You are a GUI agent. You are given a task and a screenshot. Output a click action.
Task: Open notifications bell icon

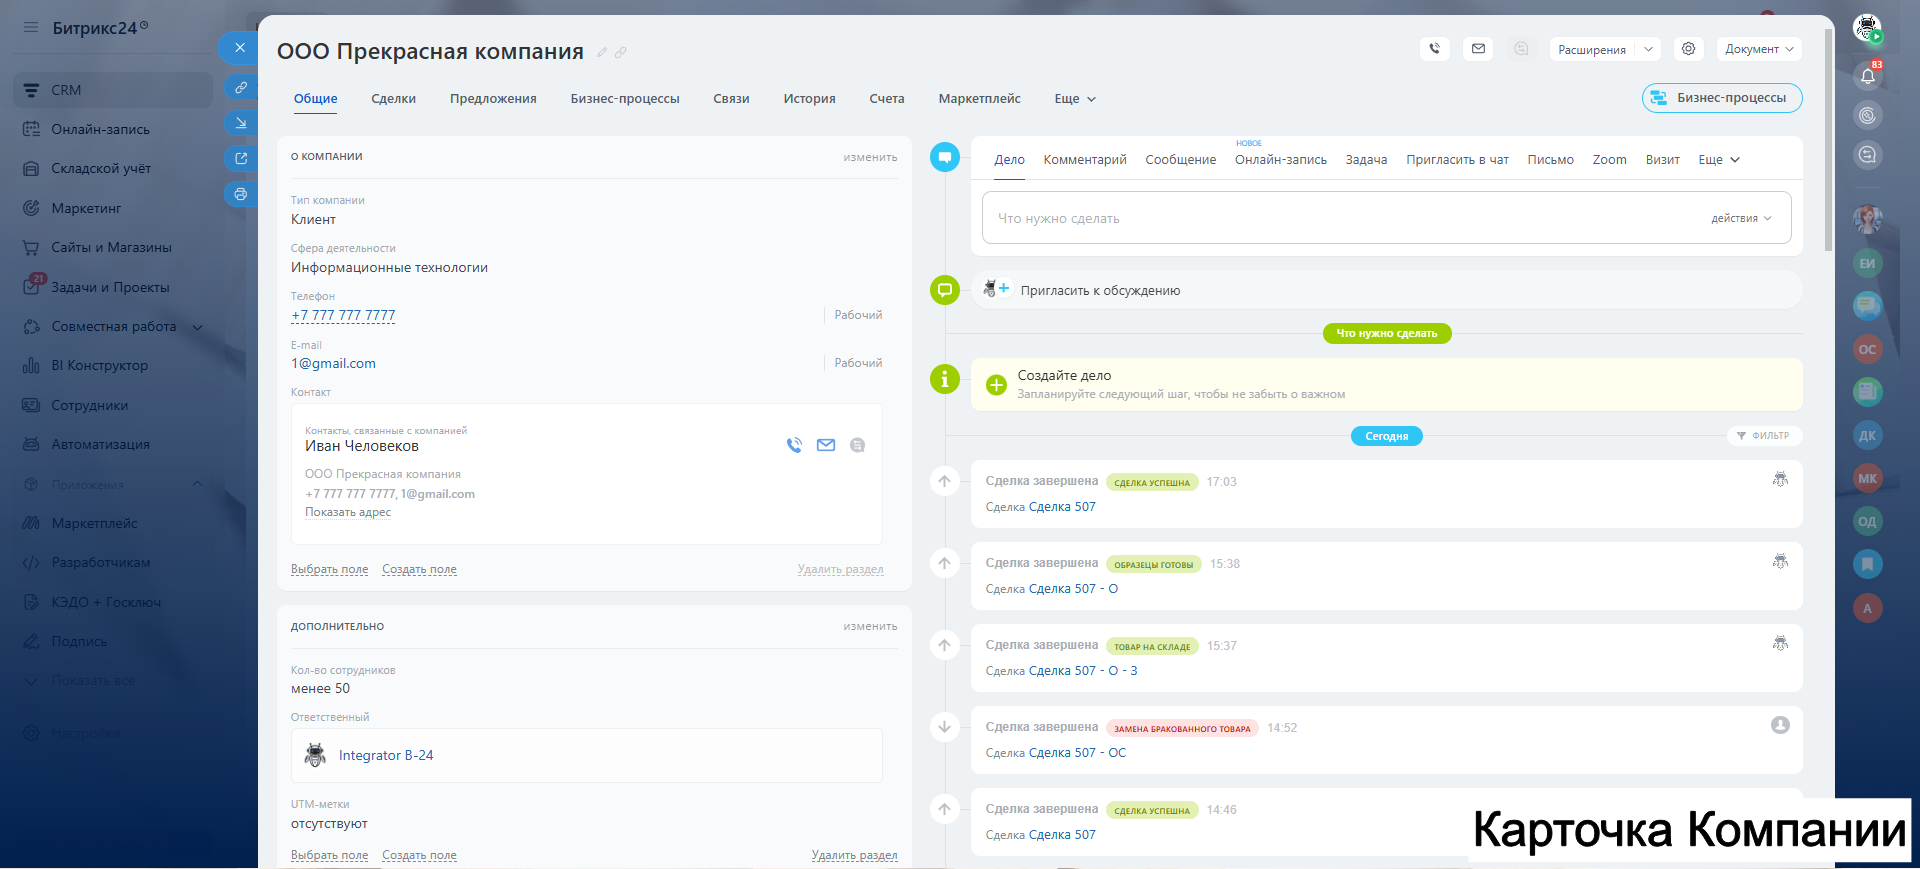1867,76
